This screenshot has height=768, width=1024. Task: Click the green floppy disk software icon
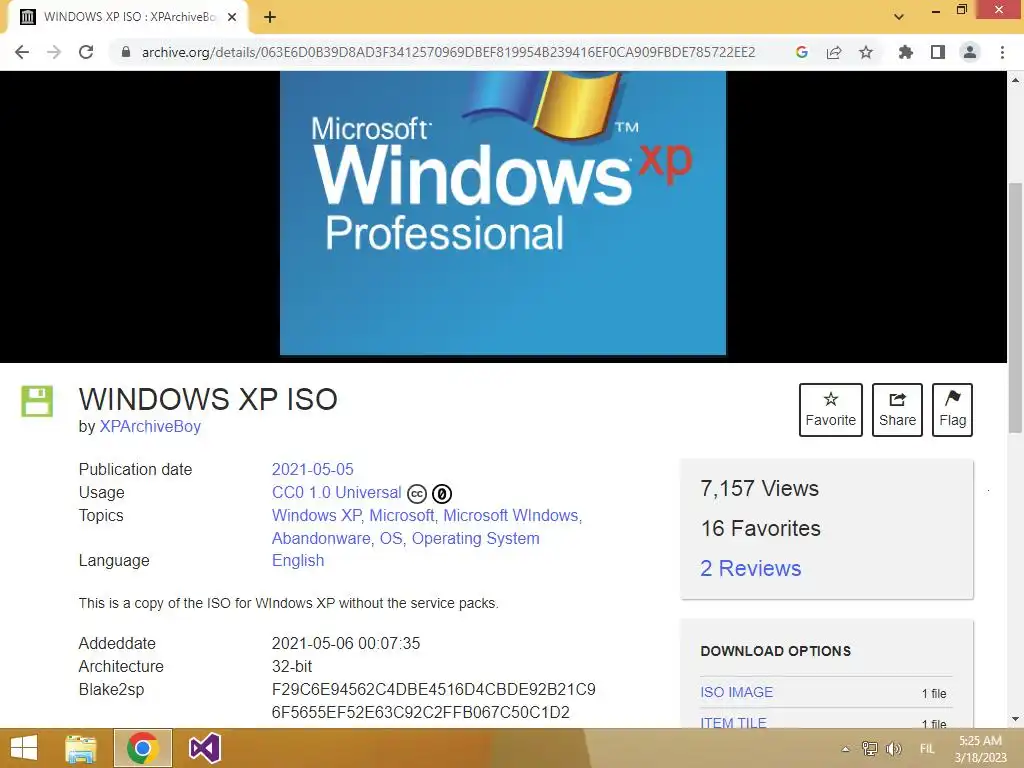point(37,401)
